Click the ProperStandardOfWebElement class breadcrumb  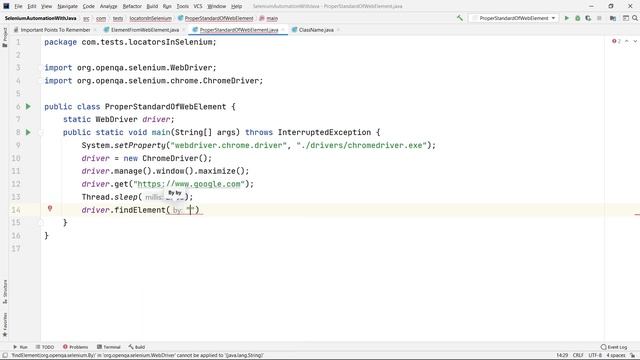(216, 18)
